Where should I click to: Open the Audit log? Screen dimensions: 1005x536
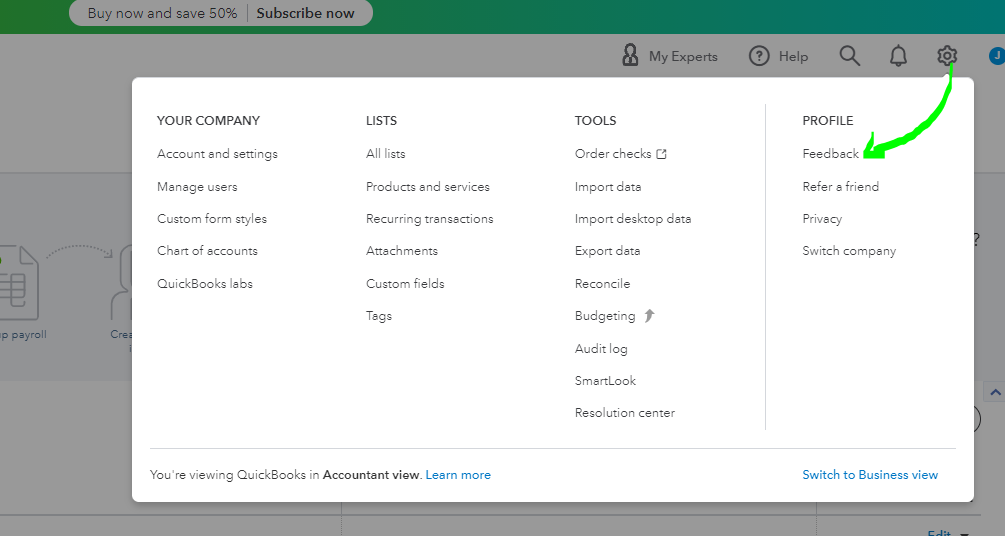pyautogui.click(x=601, y=349)
